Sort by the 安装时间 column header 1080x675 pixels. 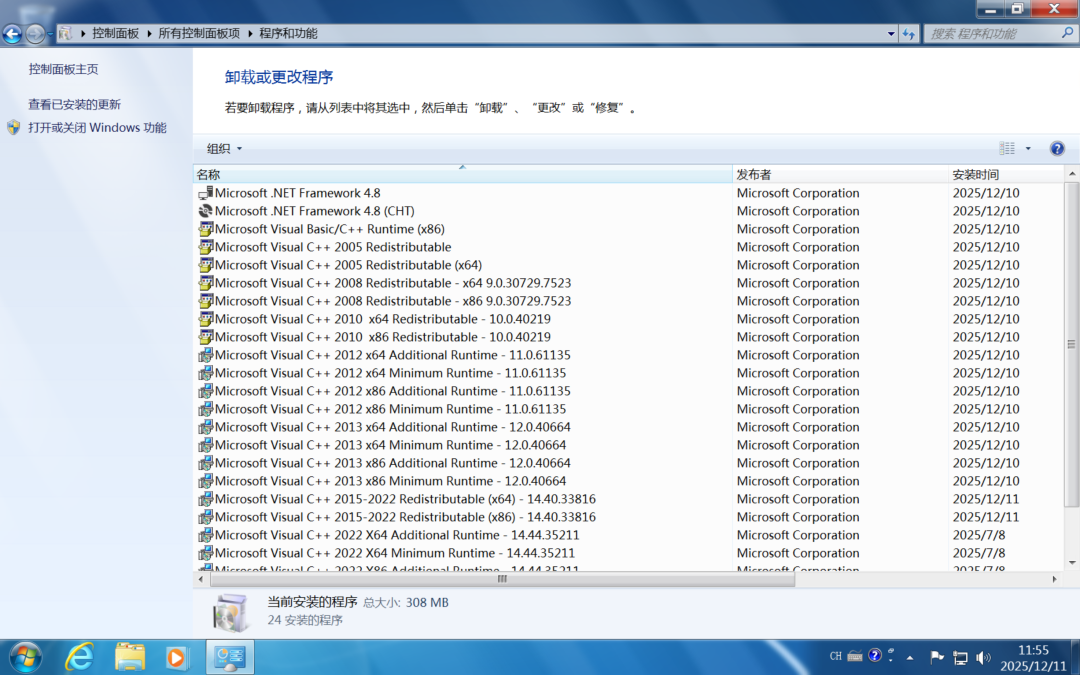1006,174
